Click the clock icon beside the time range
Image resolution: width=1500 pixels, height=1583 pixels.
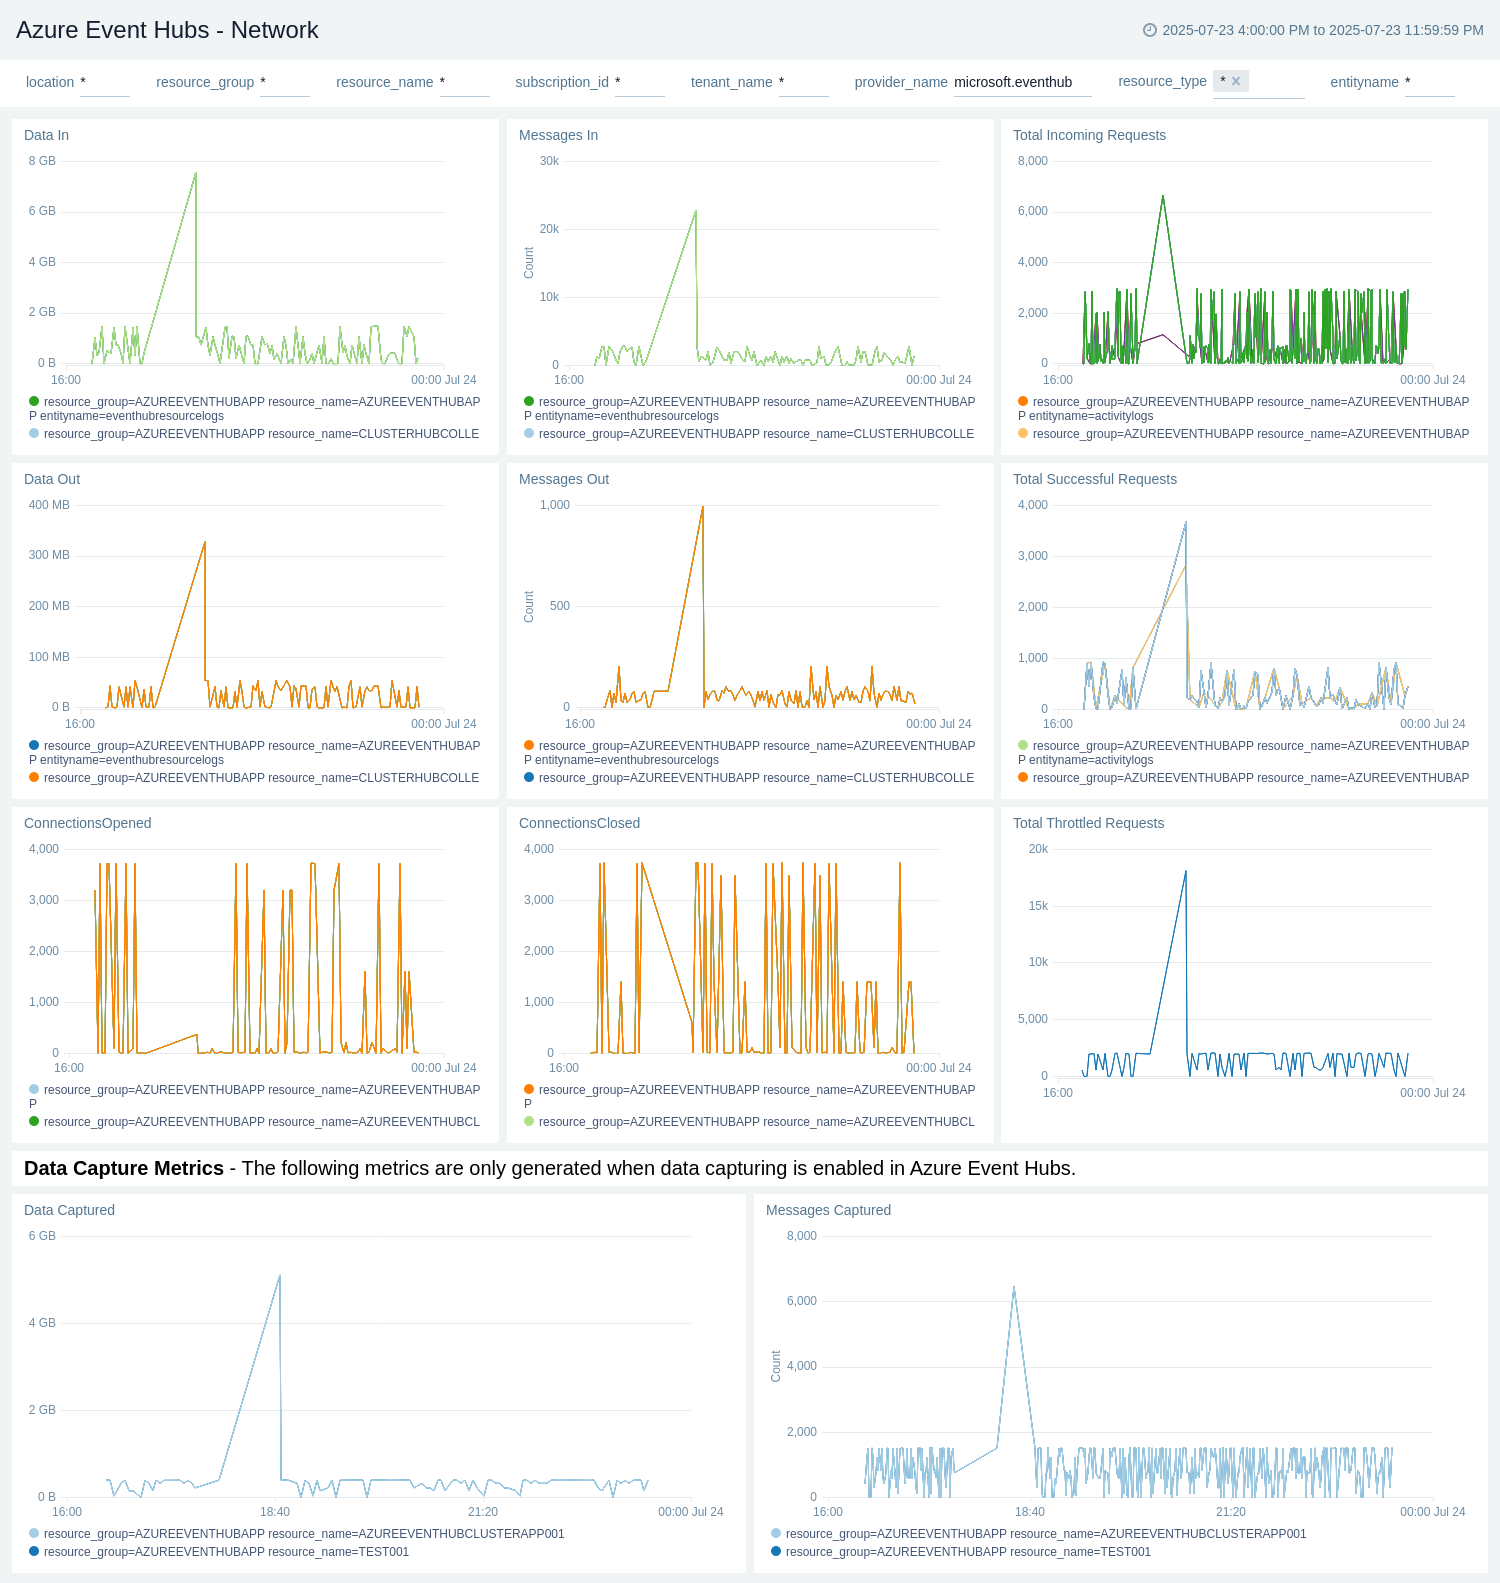[x=1150, y=30]
